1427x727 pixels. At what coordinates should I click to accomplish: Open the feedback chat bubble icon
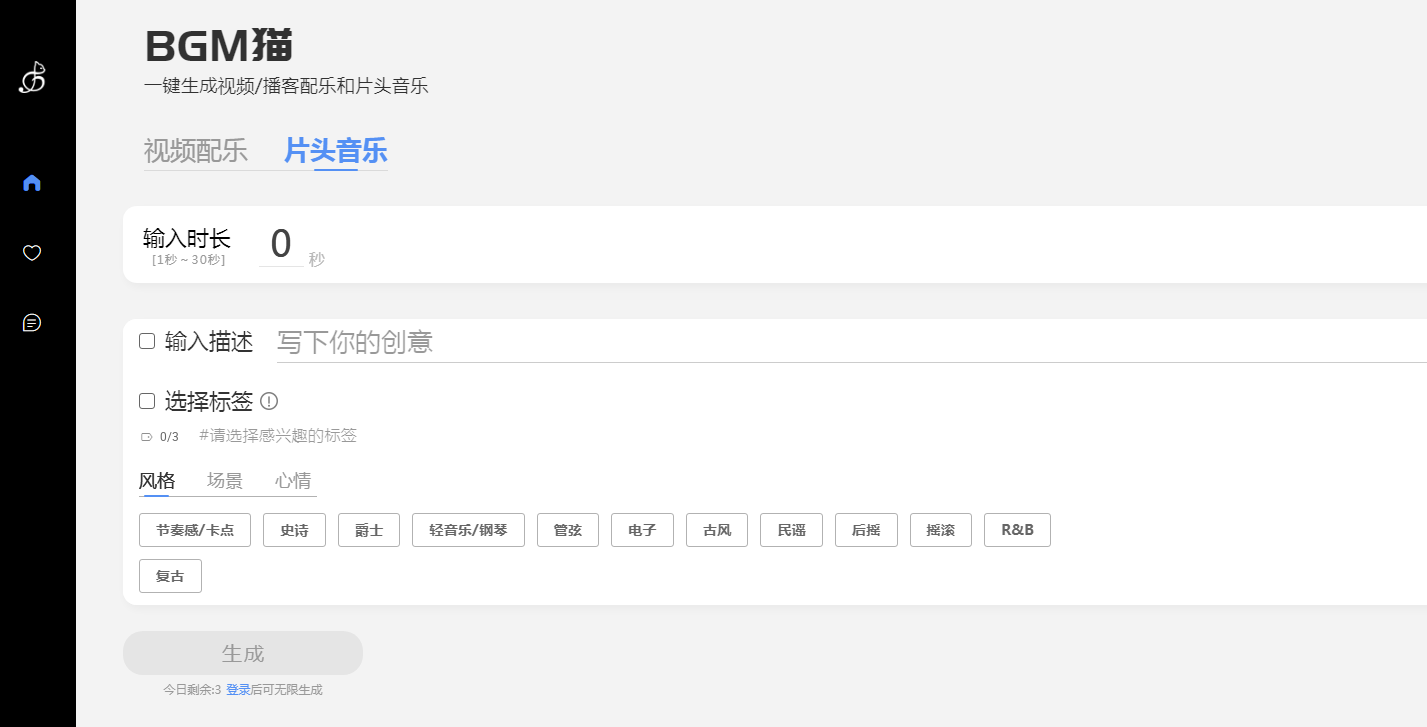pyautogui.click(x=32, y=323)
